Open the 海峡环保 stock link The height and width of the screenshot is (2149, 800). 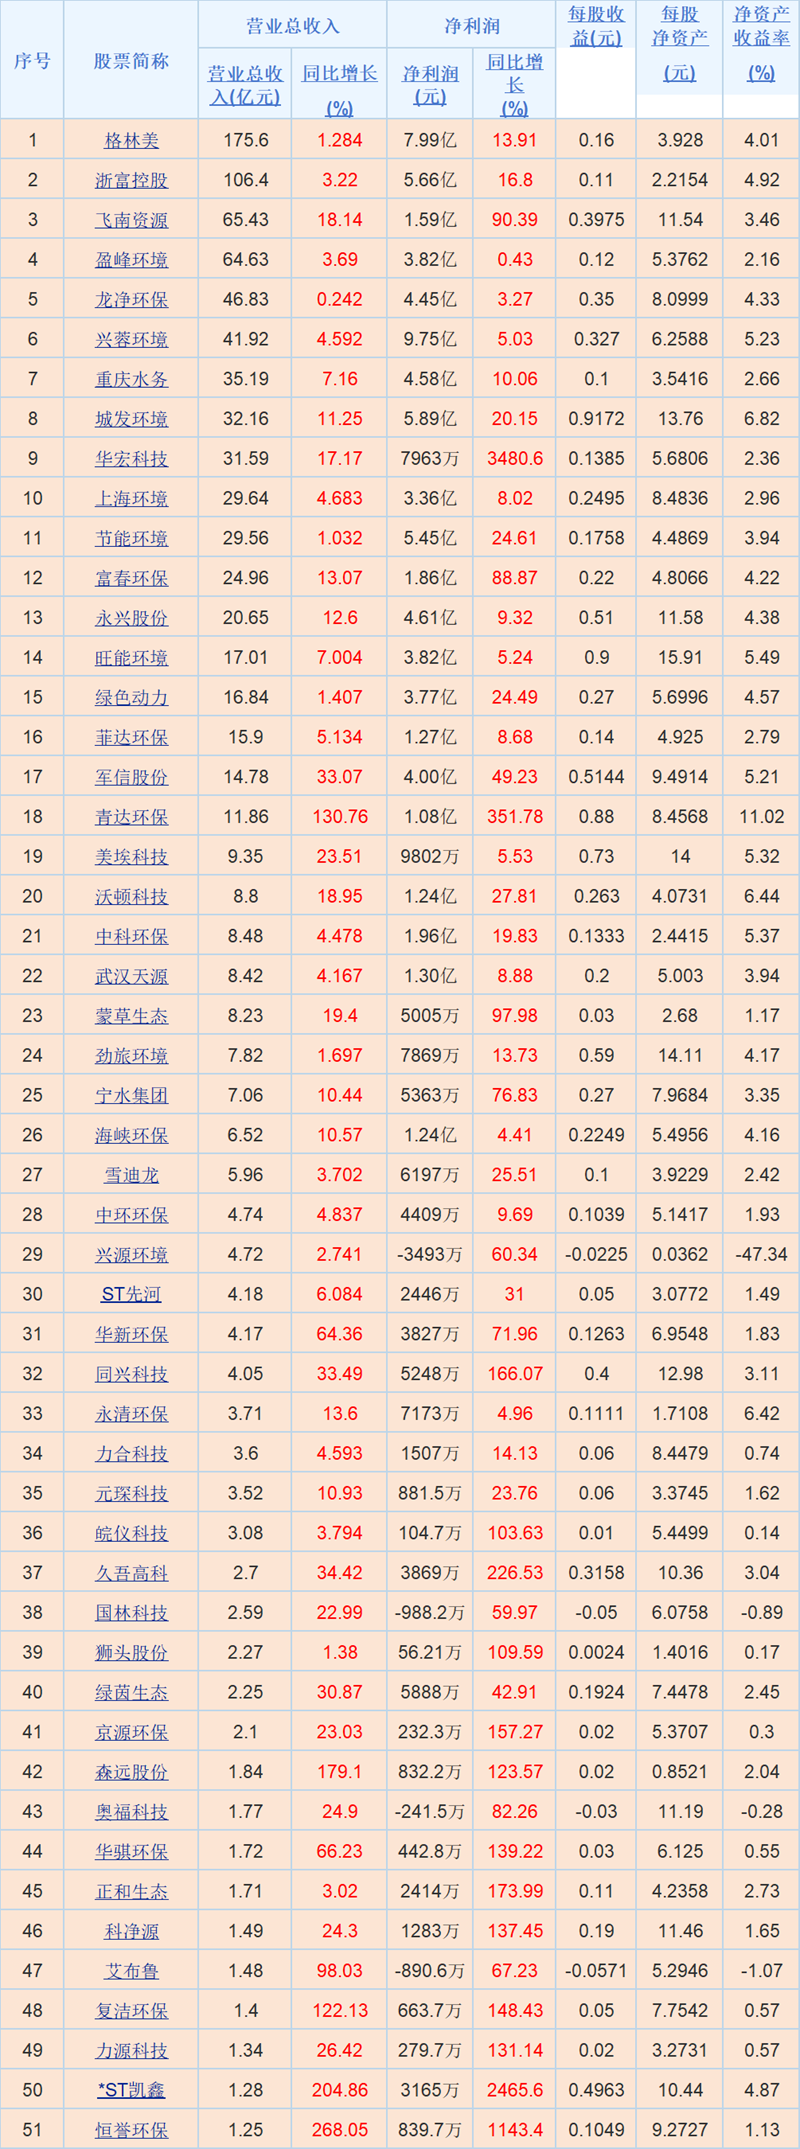pos(131,1136)
